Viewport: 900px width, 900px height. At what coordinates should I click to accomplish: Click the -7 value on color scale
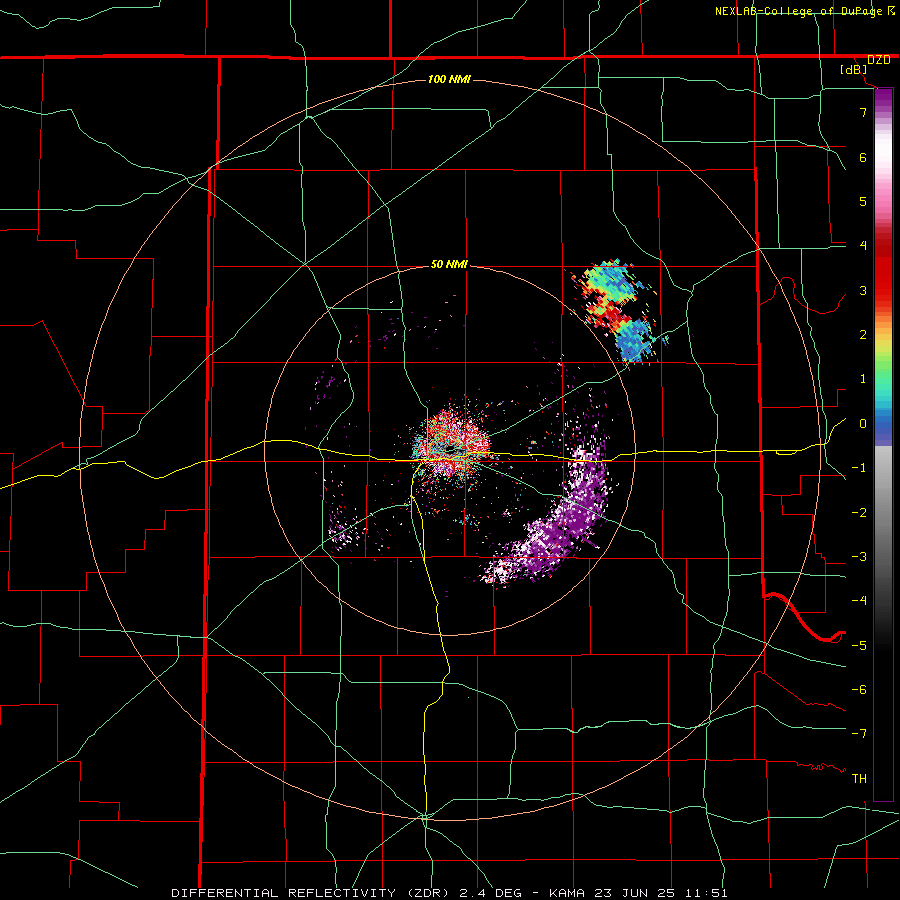pos(859,734)
